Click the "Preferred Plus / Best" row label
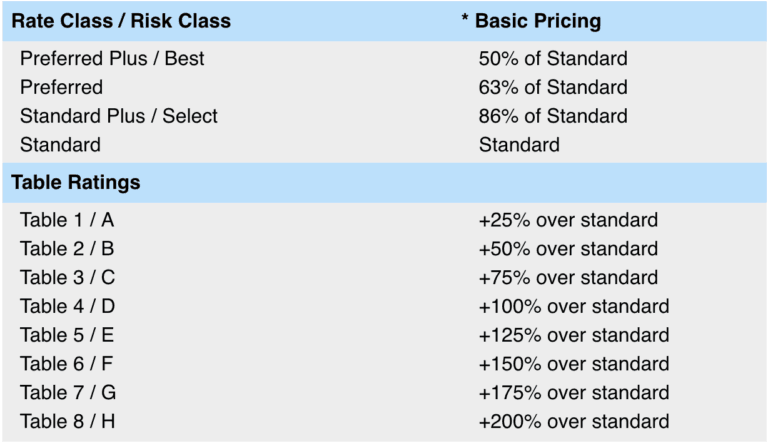 click(112, 58)
